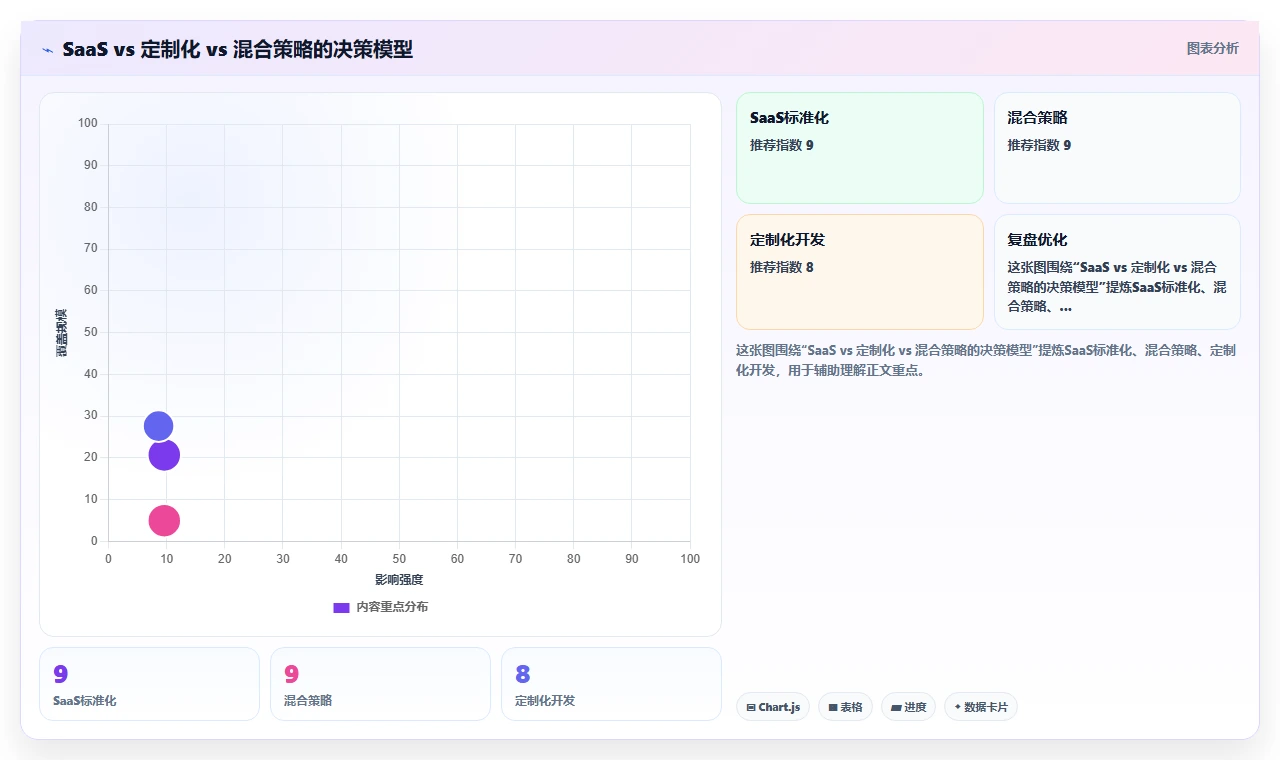Click the pink bubble on the chart

click(x=164, y=520)
